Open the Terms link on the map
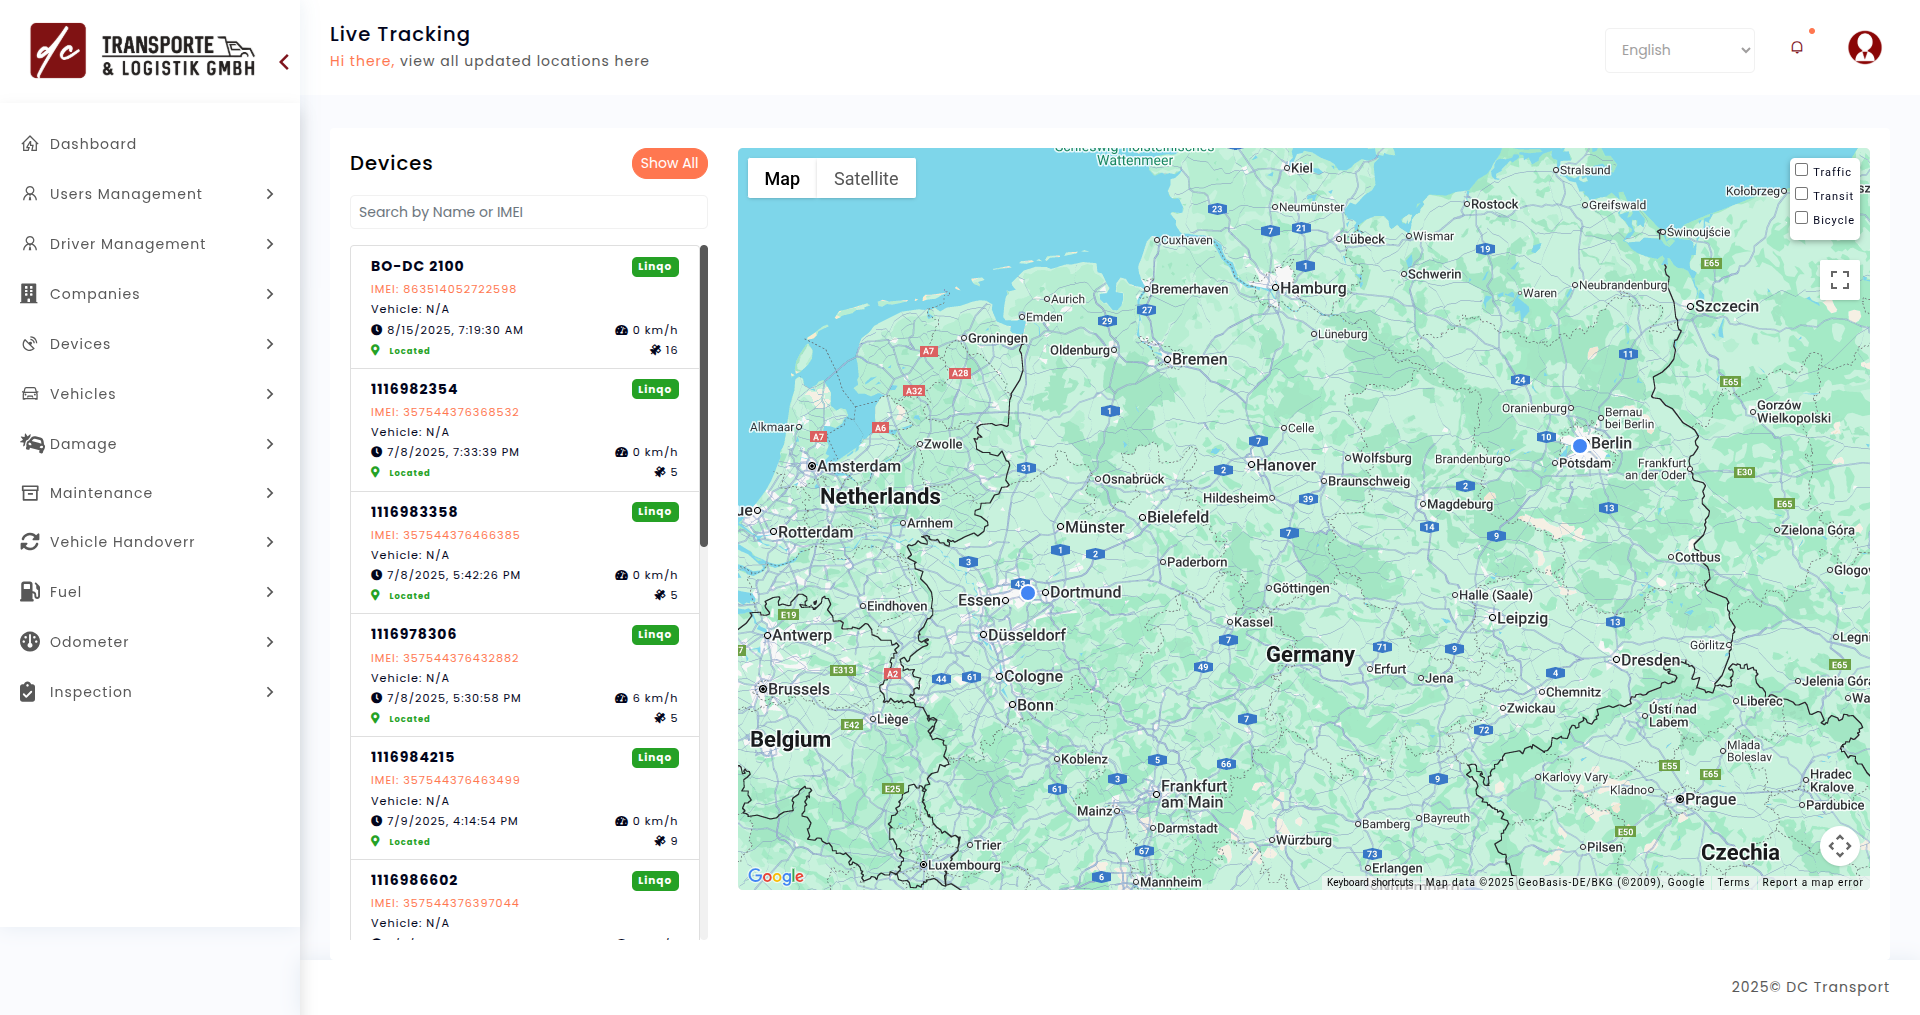 (1733, 882)
